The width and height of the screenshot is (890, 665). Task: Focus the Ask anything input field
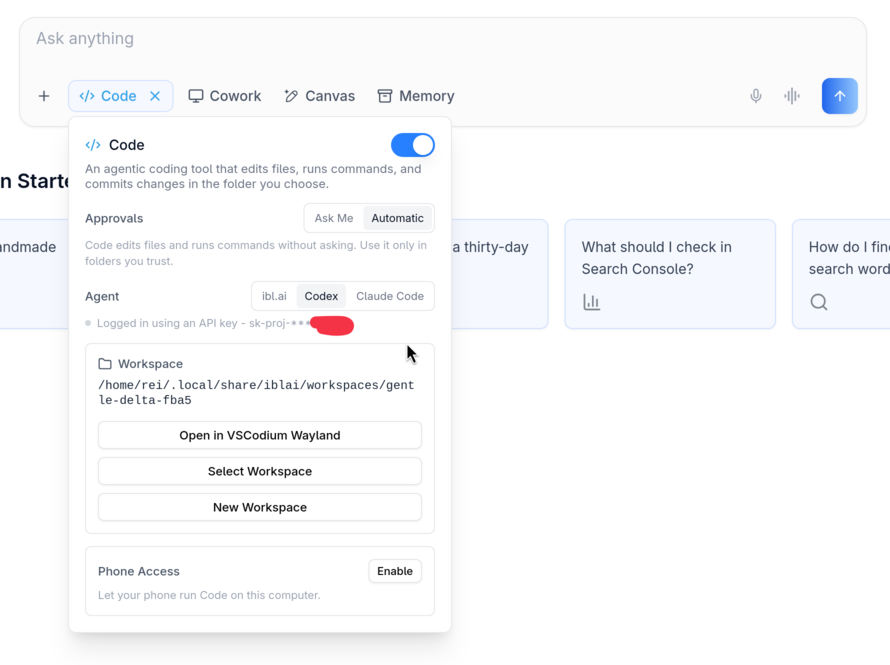tap(443, 39)
